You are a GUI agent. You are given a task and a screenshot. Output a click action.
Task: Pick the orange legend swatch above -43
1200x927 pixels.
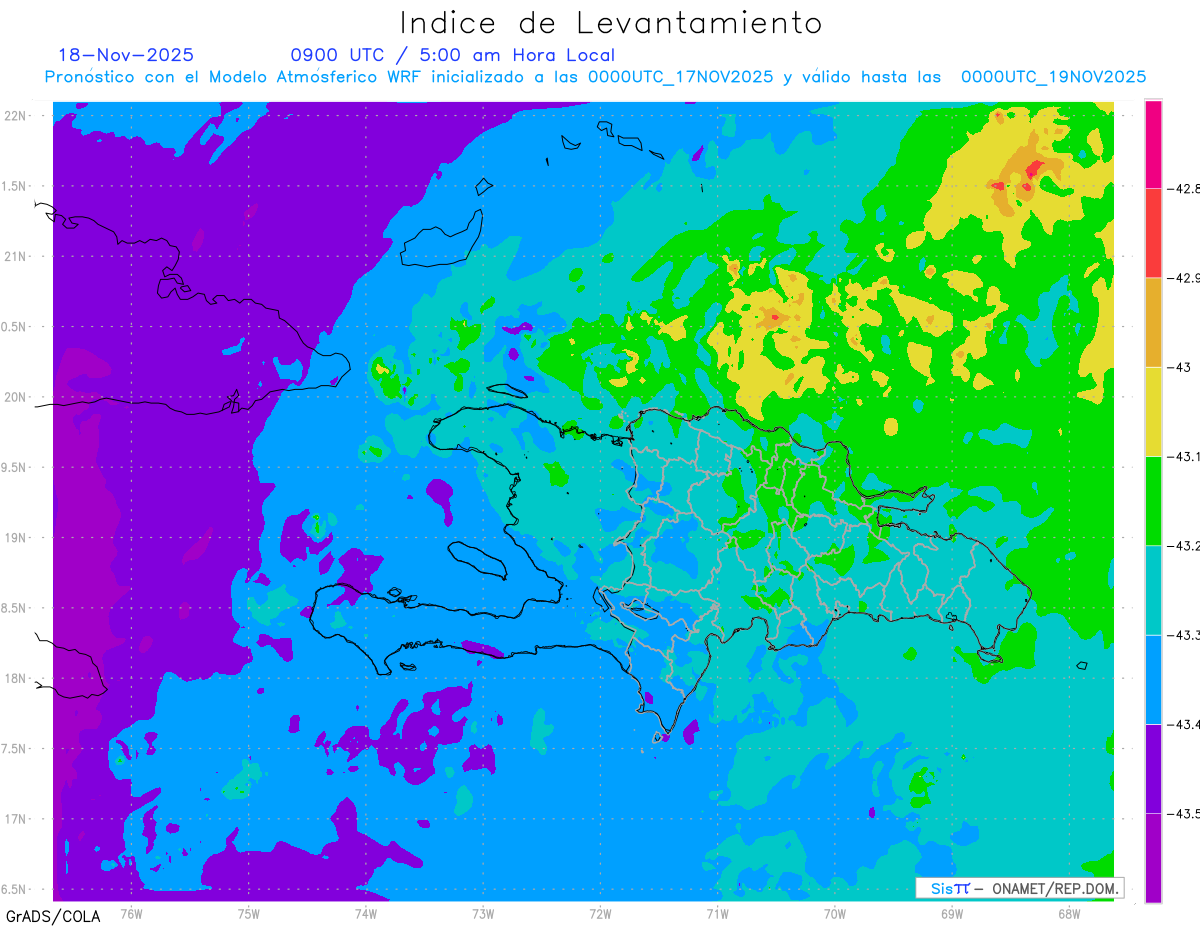click(x=1153, y=322)
